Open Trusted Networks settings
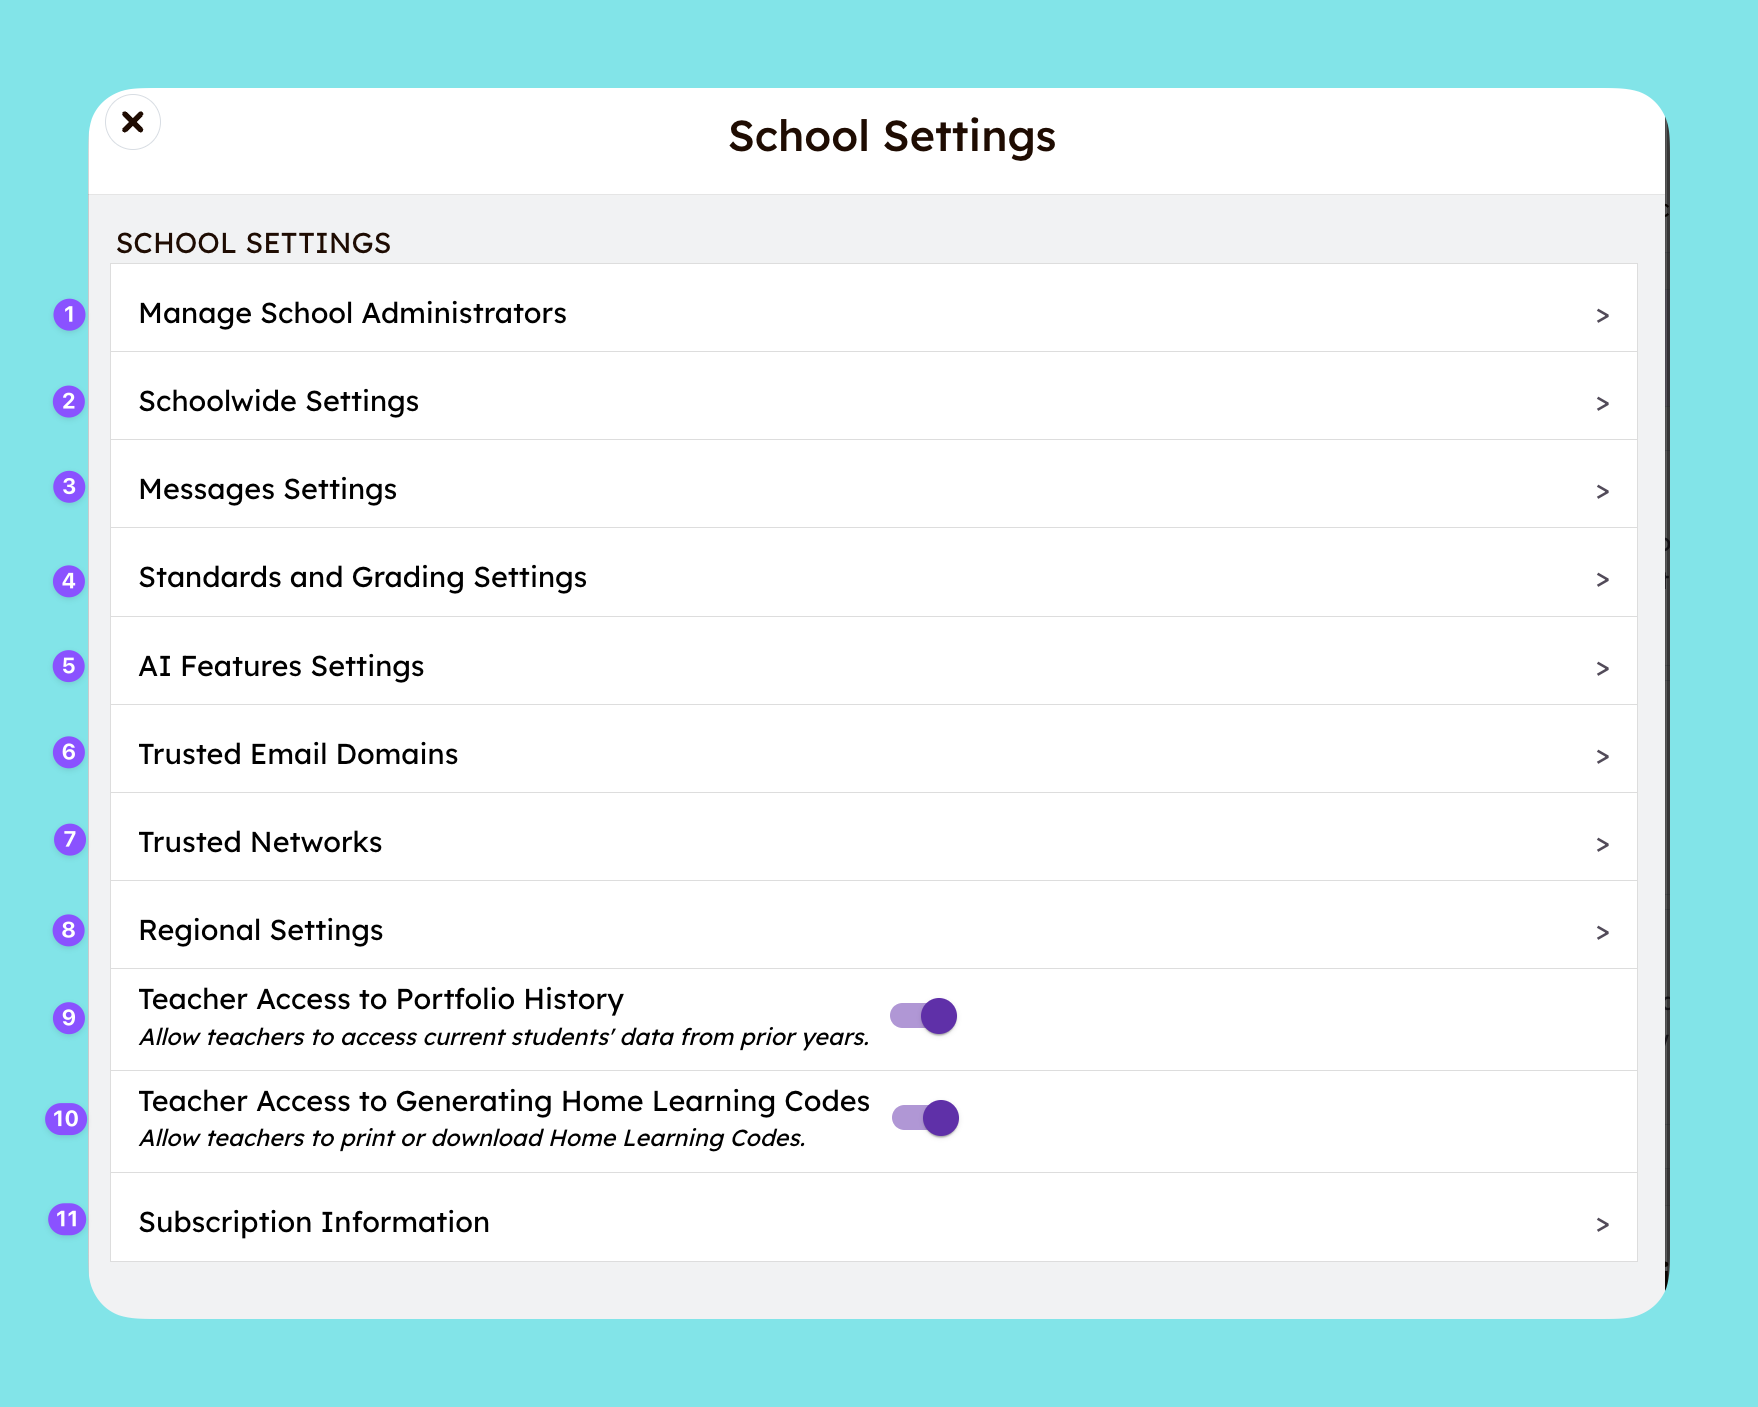Screen dimensions: 1758x1407 [x=260, y=841]
